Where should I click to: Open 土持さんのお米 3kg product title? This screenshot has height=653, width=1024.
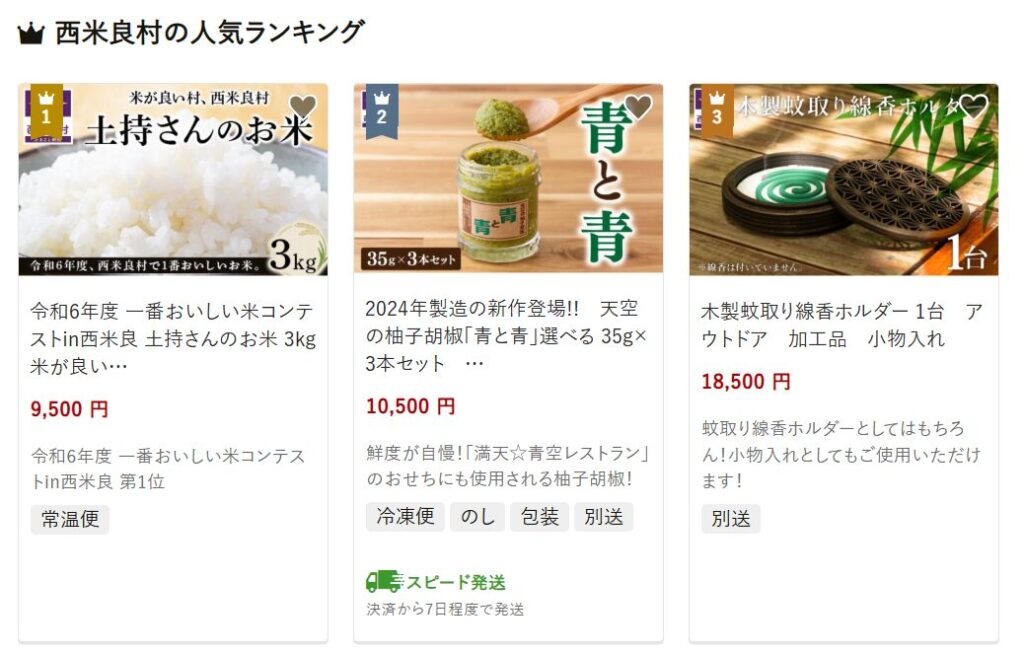173,338
